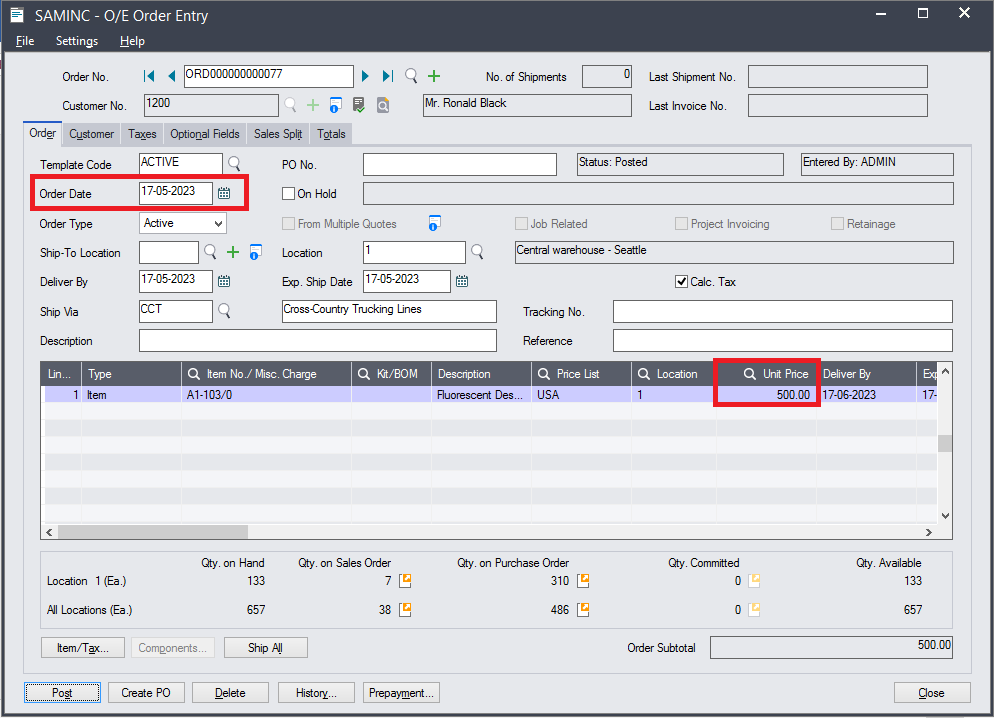Switch to the Customer tab
The image size is (1001, 721).
[x=91, y=134]
